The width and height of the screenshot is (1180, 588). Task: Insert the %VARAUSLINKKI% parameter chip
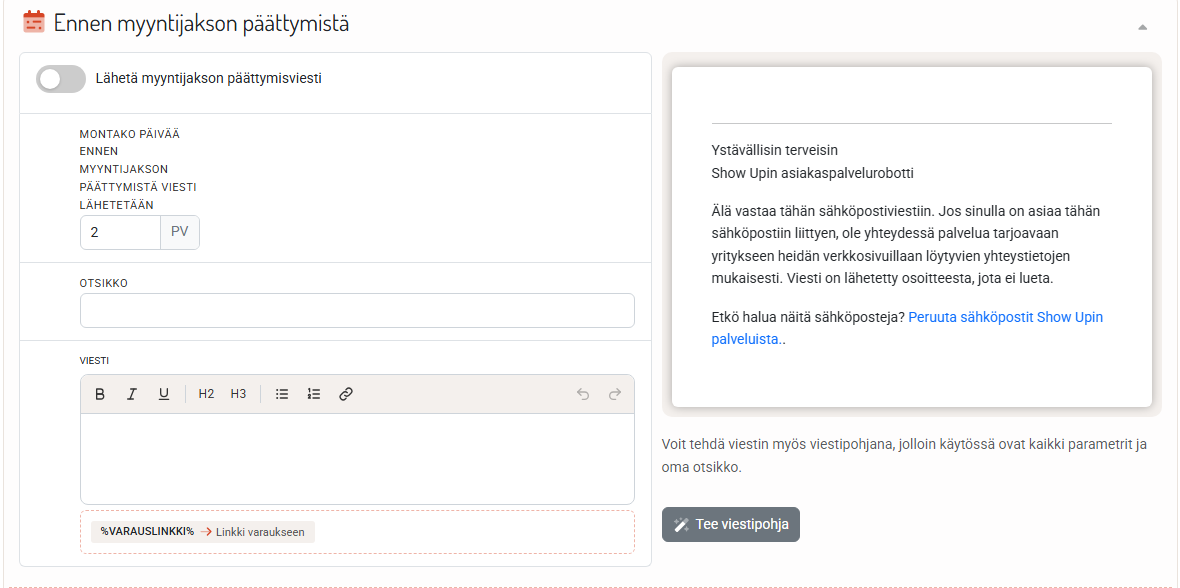tap(203, 532)
